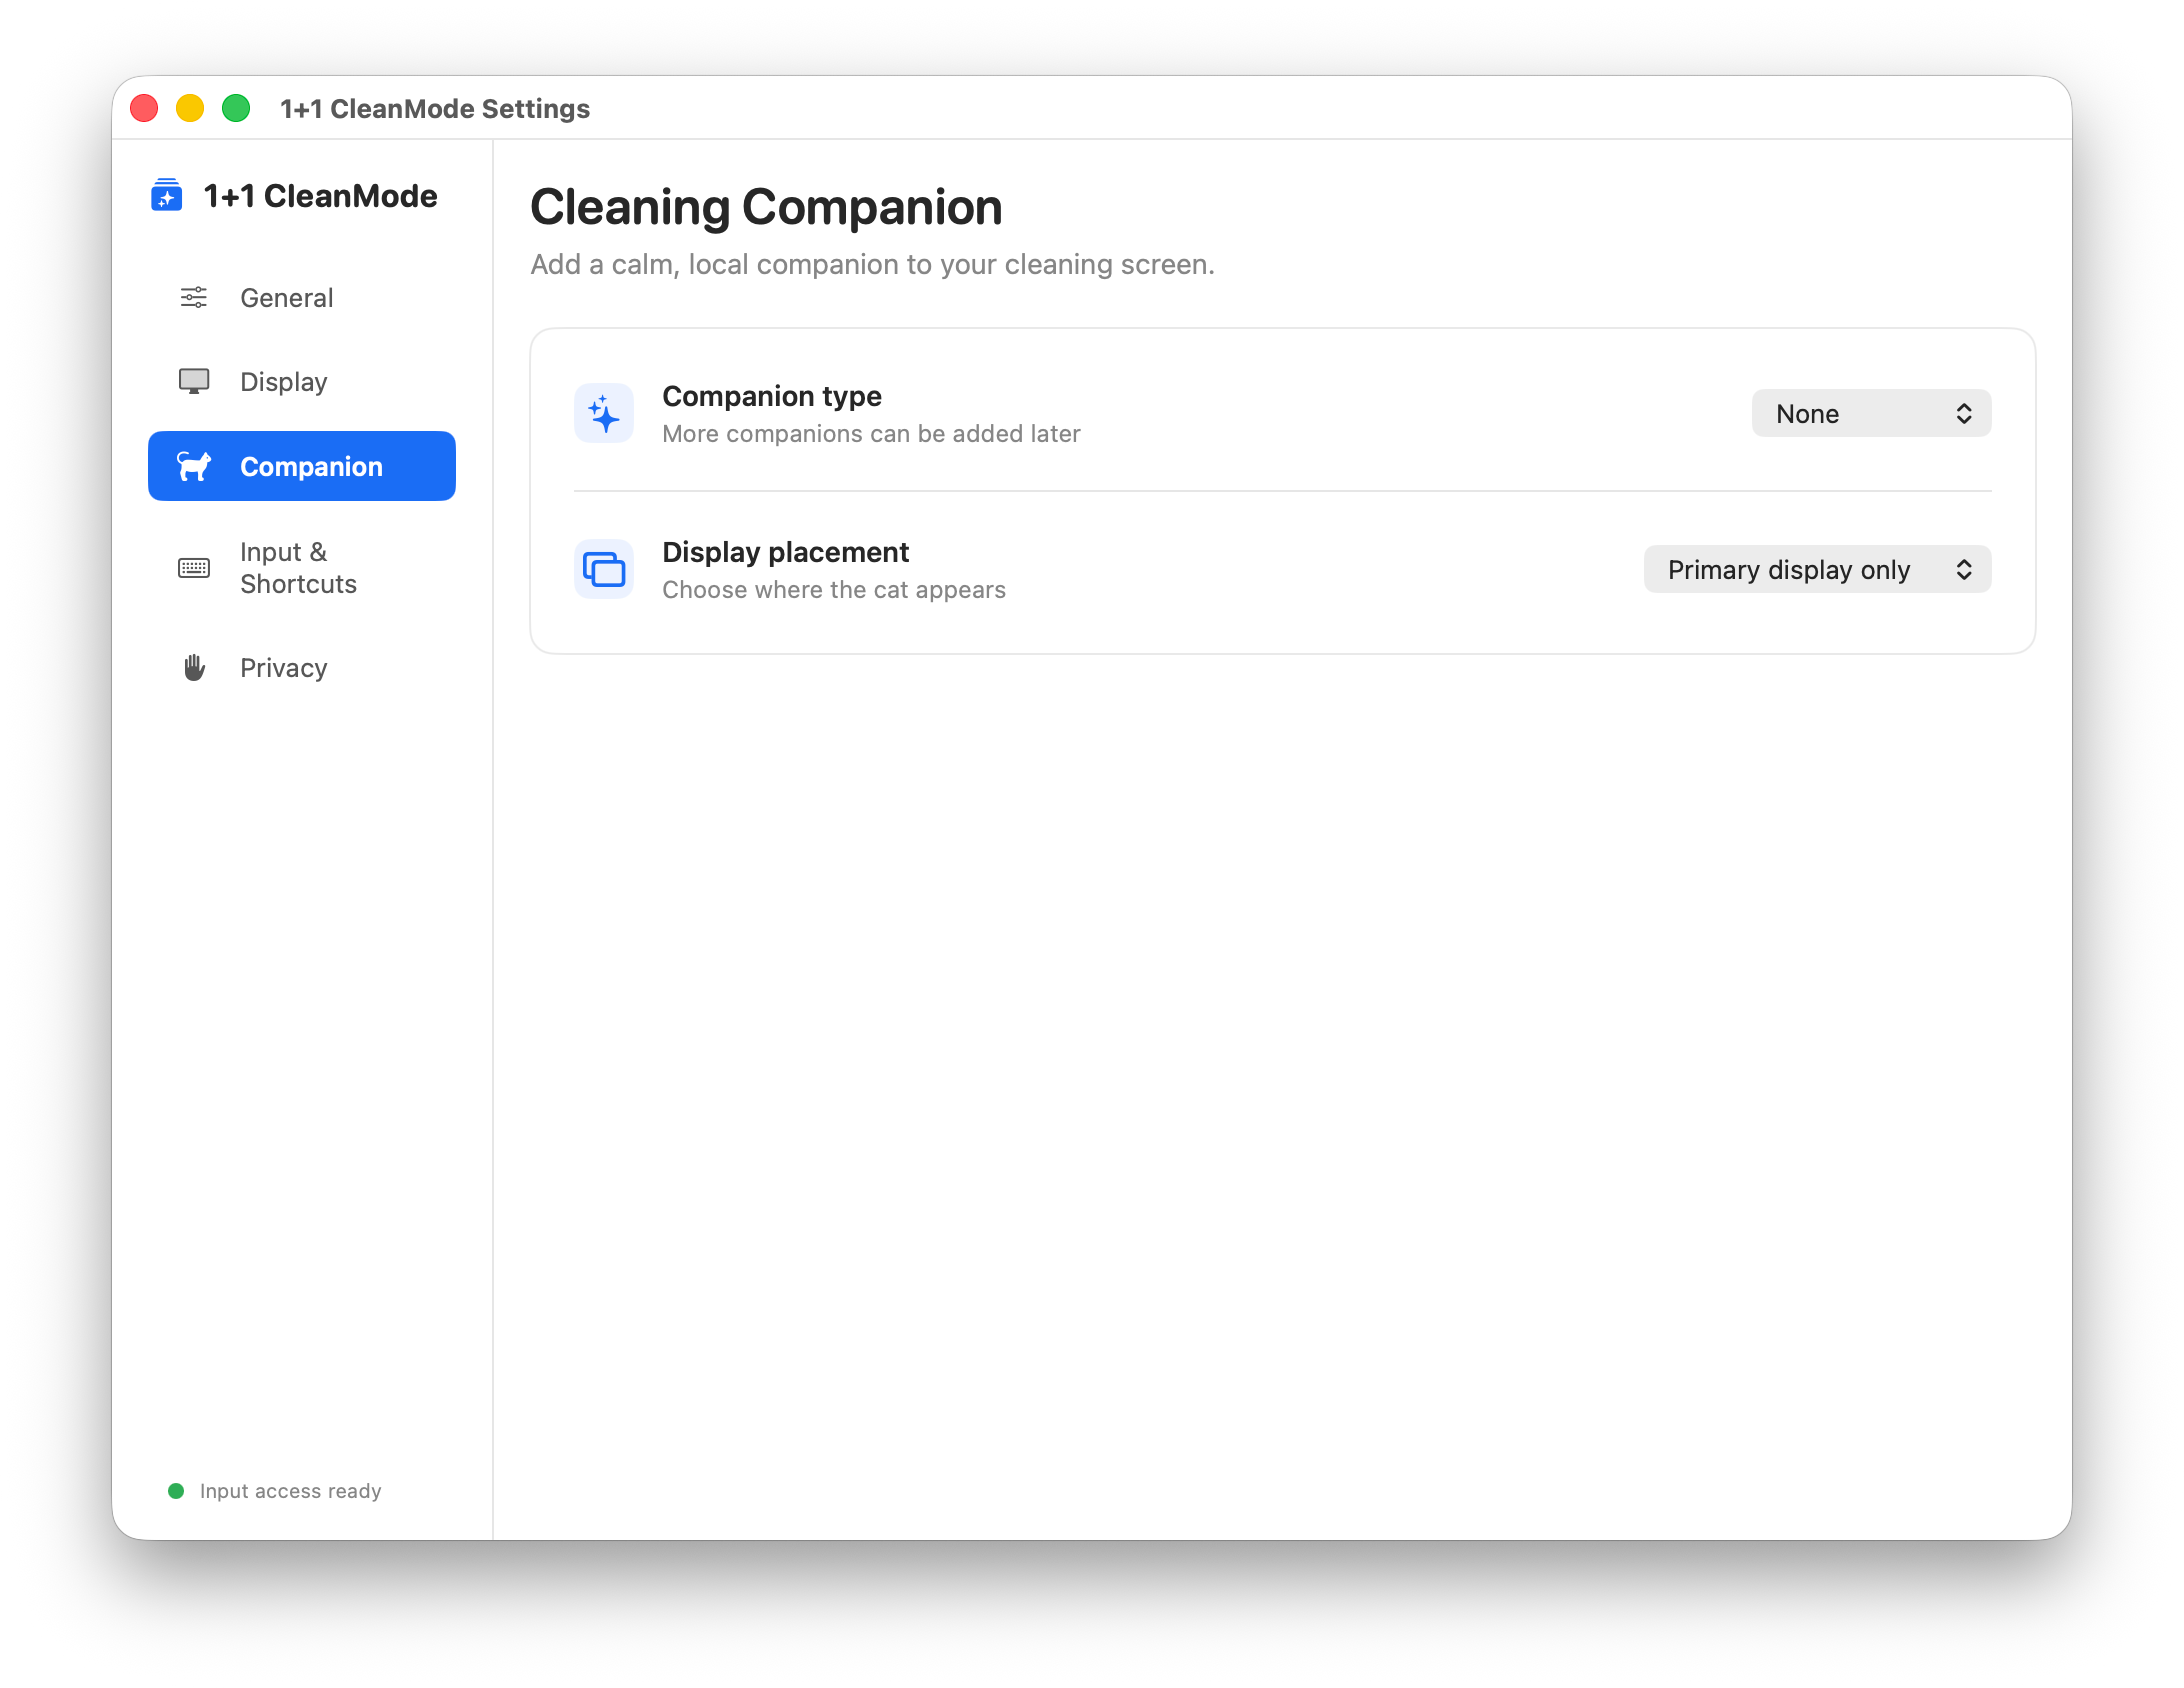This screenshot has height=1688, width=2184.
Task: Click the Display placement windows icon
Action: click(604, 569)
